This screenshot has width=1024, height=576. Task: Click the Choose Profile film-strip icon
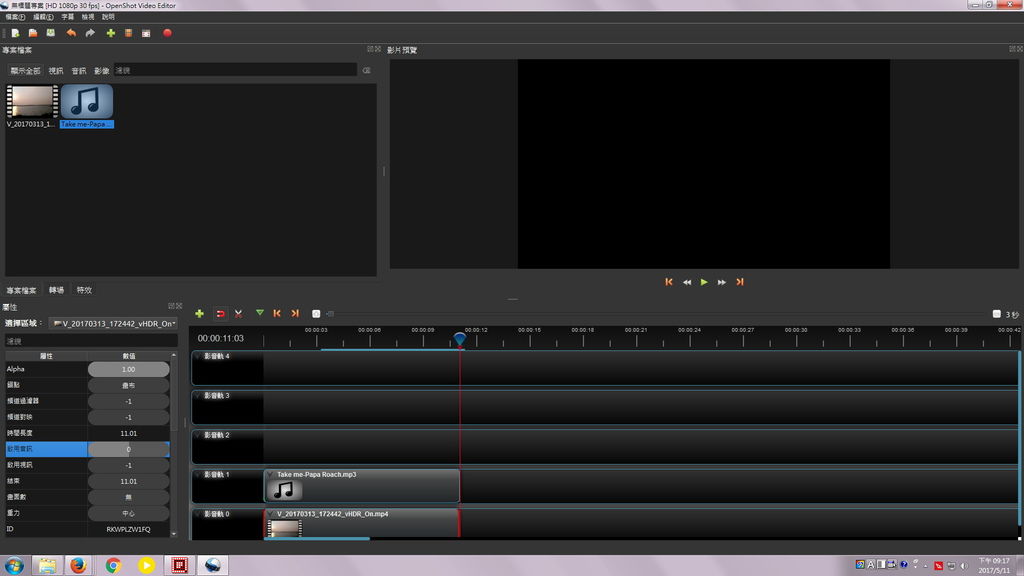(x=129, y=33)
